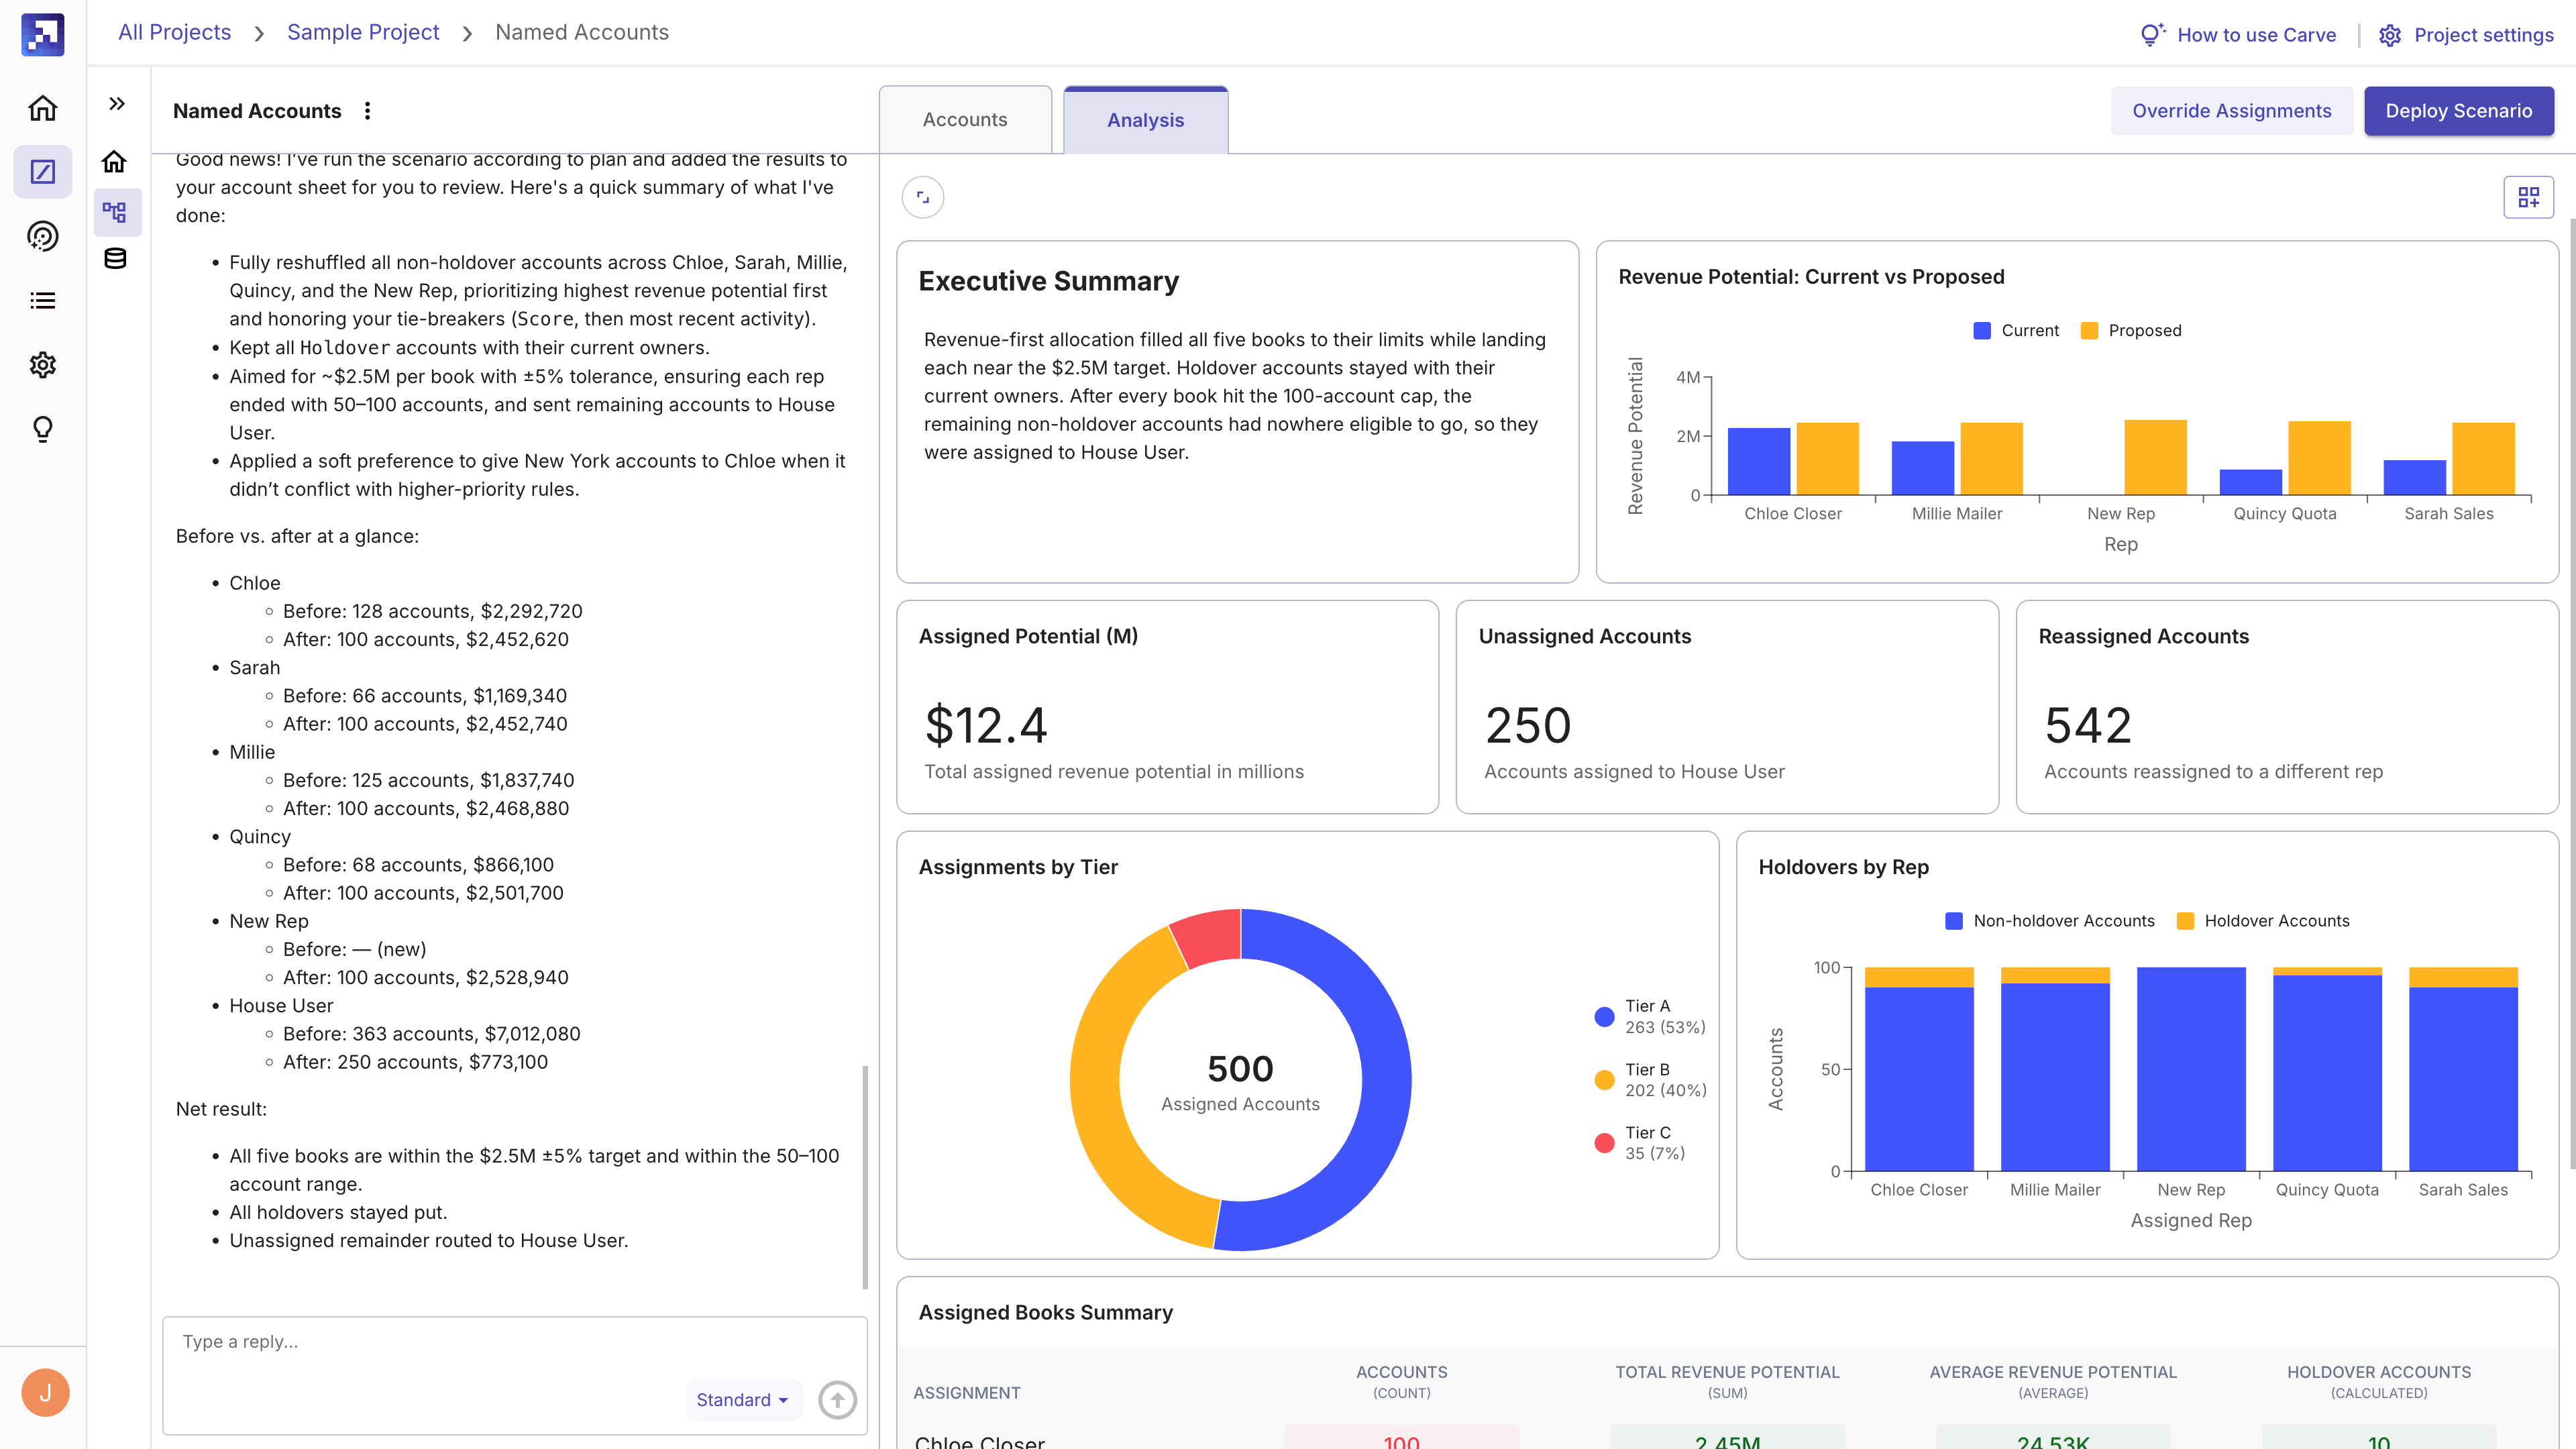Switch to the Accounts tab

click(x=965, y=119)
